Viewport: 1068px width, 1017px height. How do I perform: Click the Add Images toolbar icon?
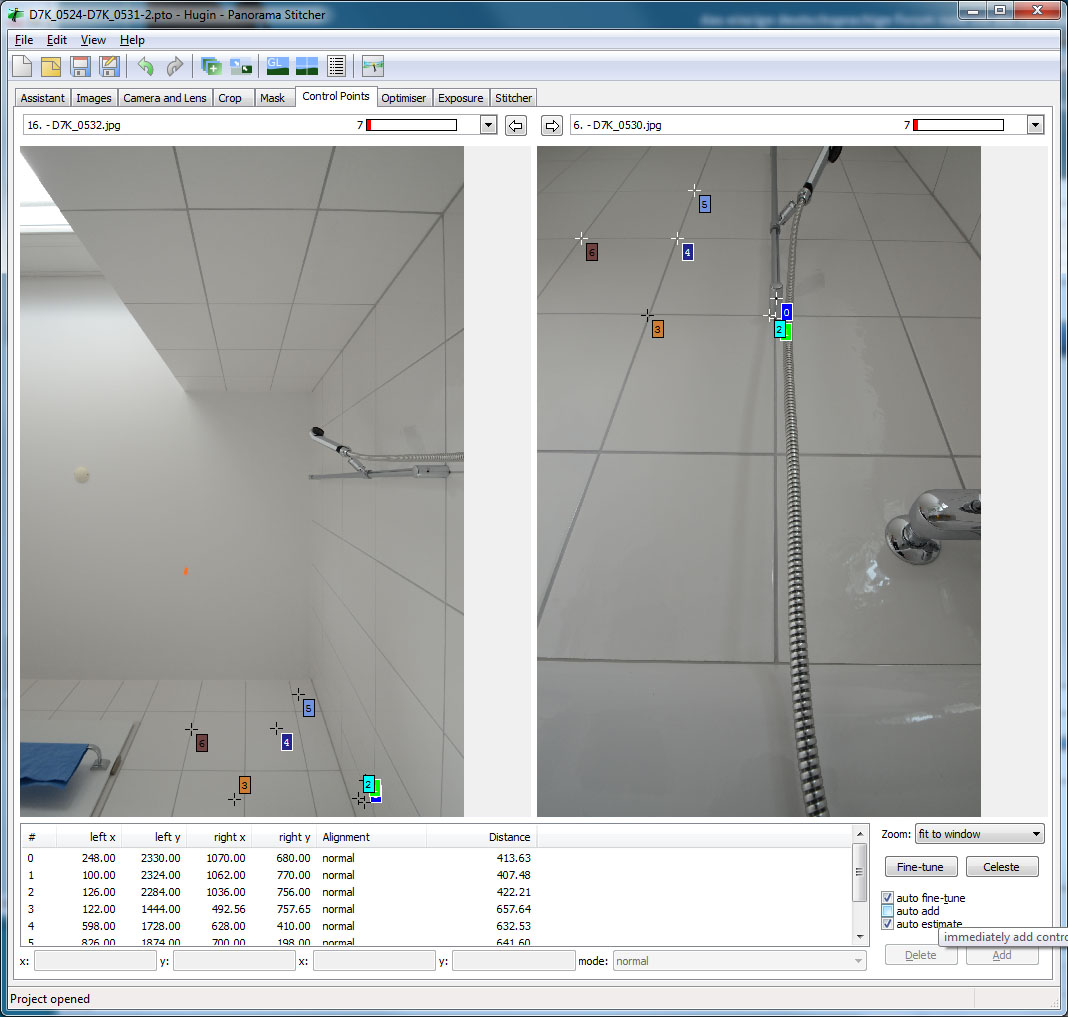point(211,67)
